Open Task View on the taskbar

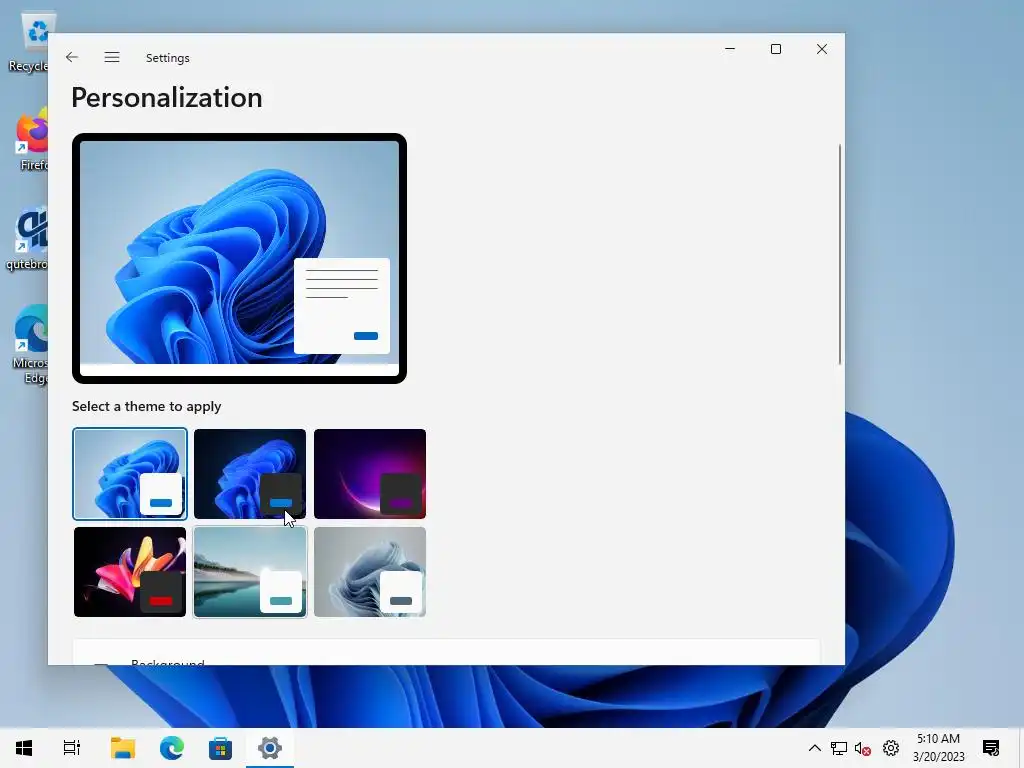tap(72, 748)
